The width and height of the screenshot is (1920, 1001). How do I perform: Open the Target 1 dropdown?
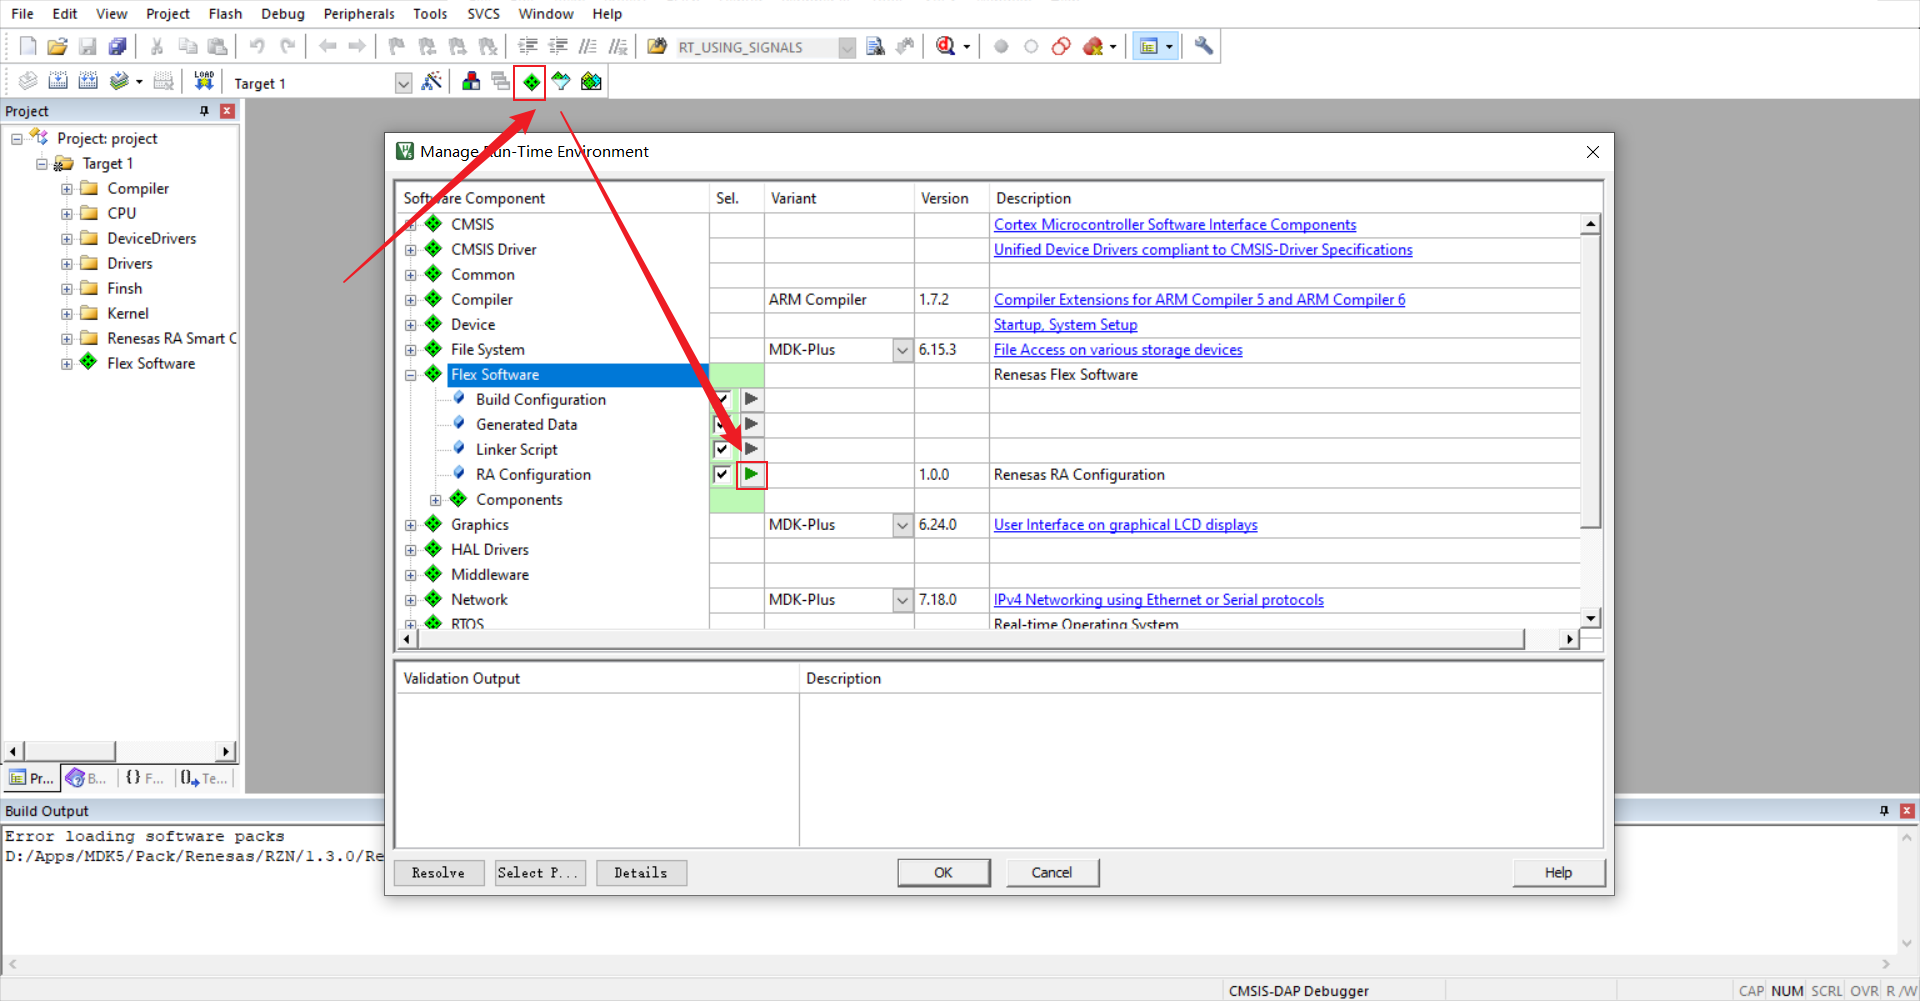403,83
